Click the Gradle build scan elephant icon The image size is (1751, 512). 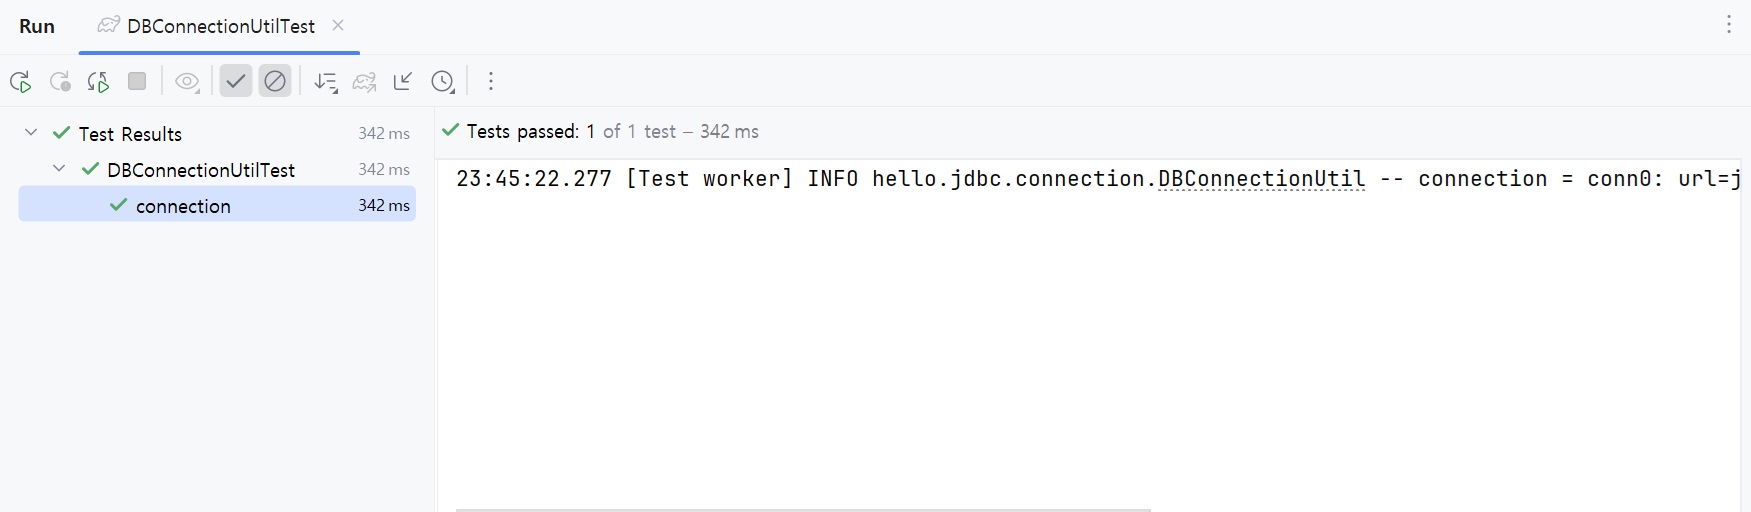pos(365,82)
